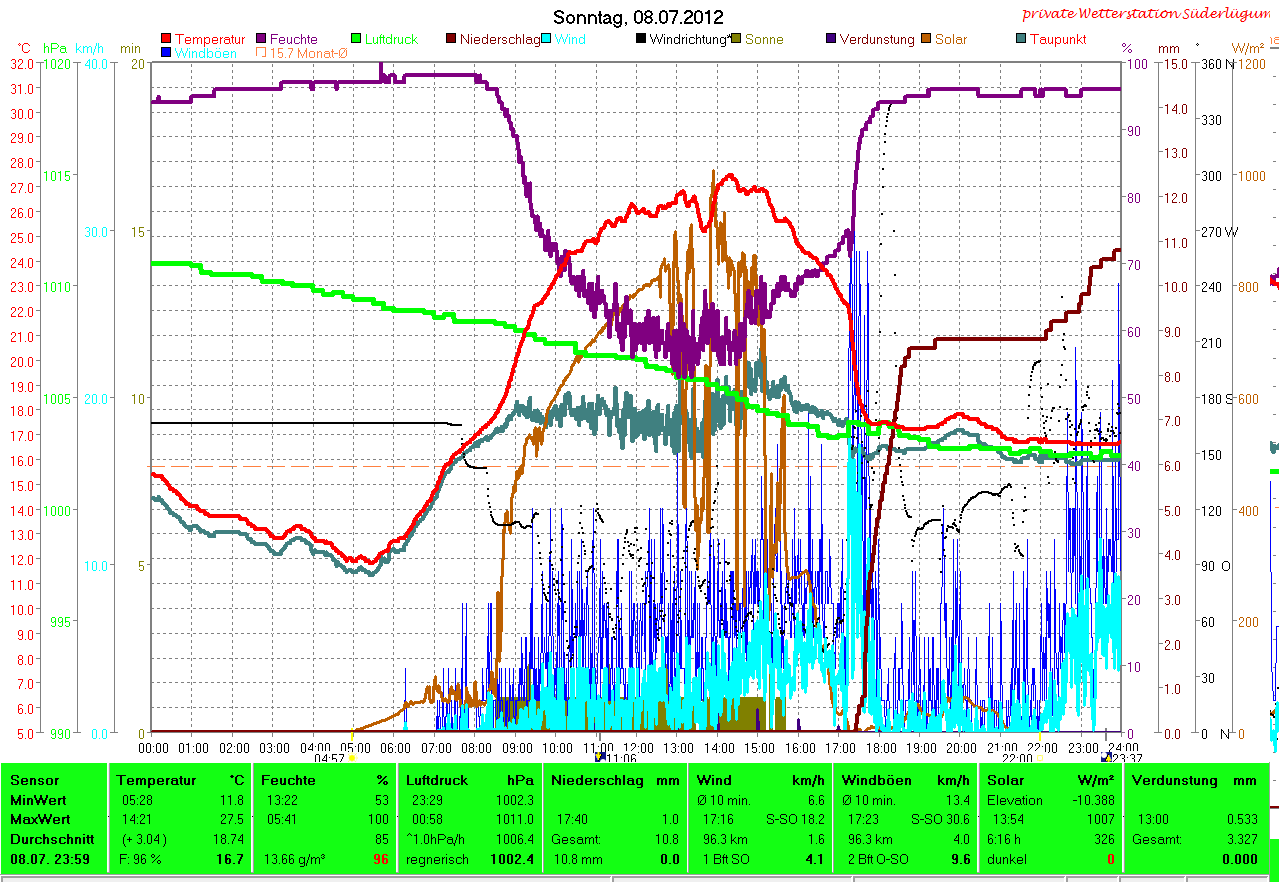Click the Luftdruck hPa table header
The height and width of the screenshot is (882, 1280).
tap(466, 780)
